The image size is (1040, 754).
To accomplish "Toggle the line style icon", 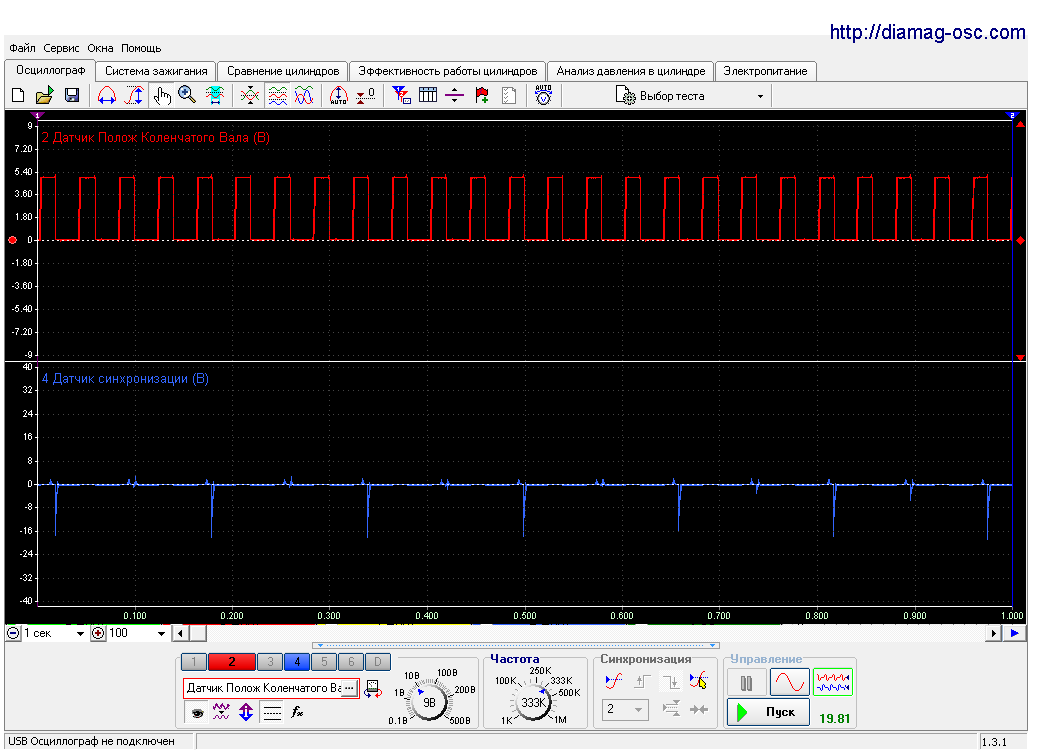I will pos(272,713).
